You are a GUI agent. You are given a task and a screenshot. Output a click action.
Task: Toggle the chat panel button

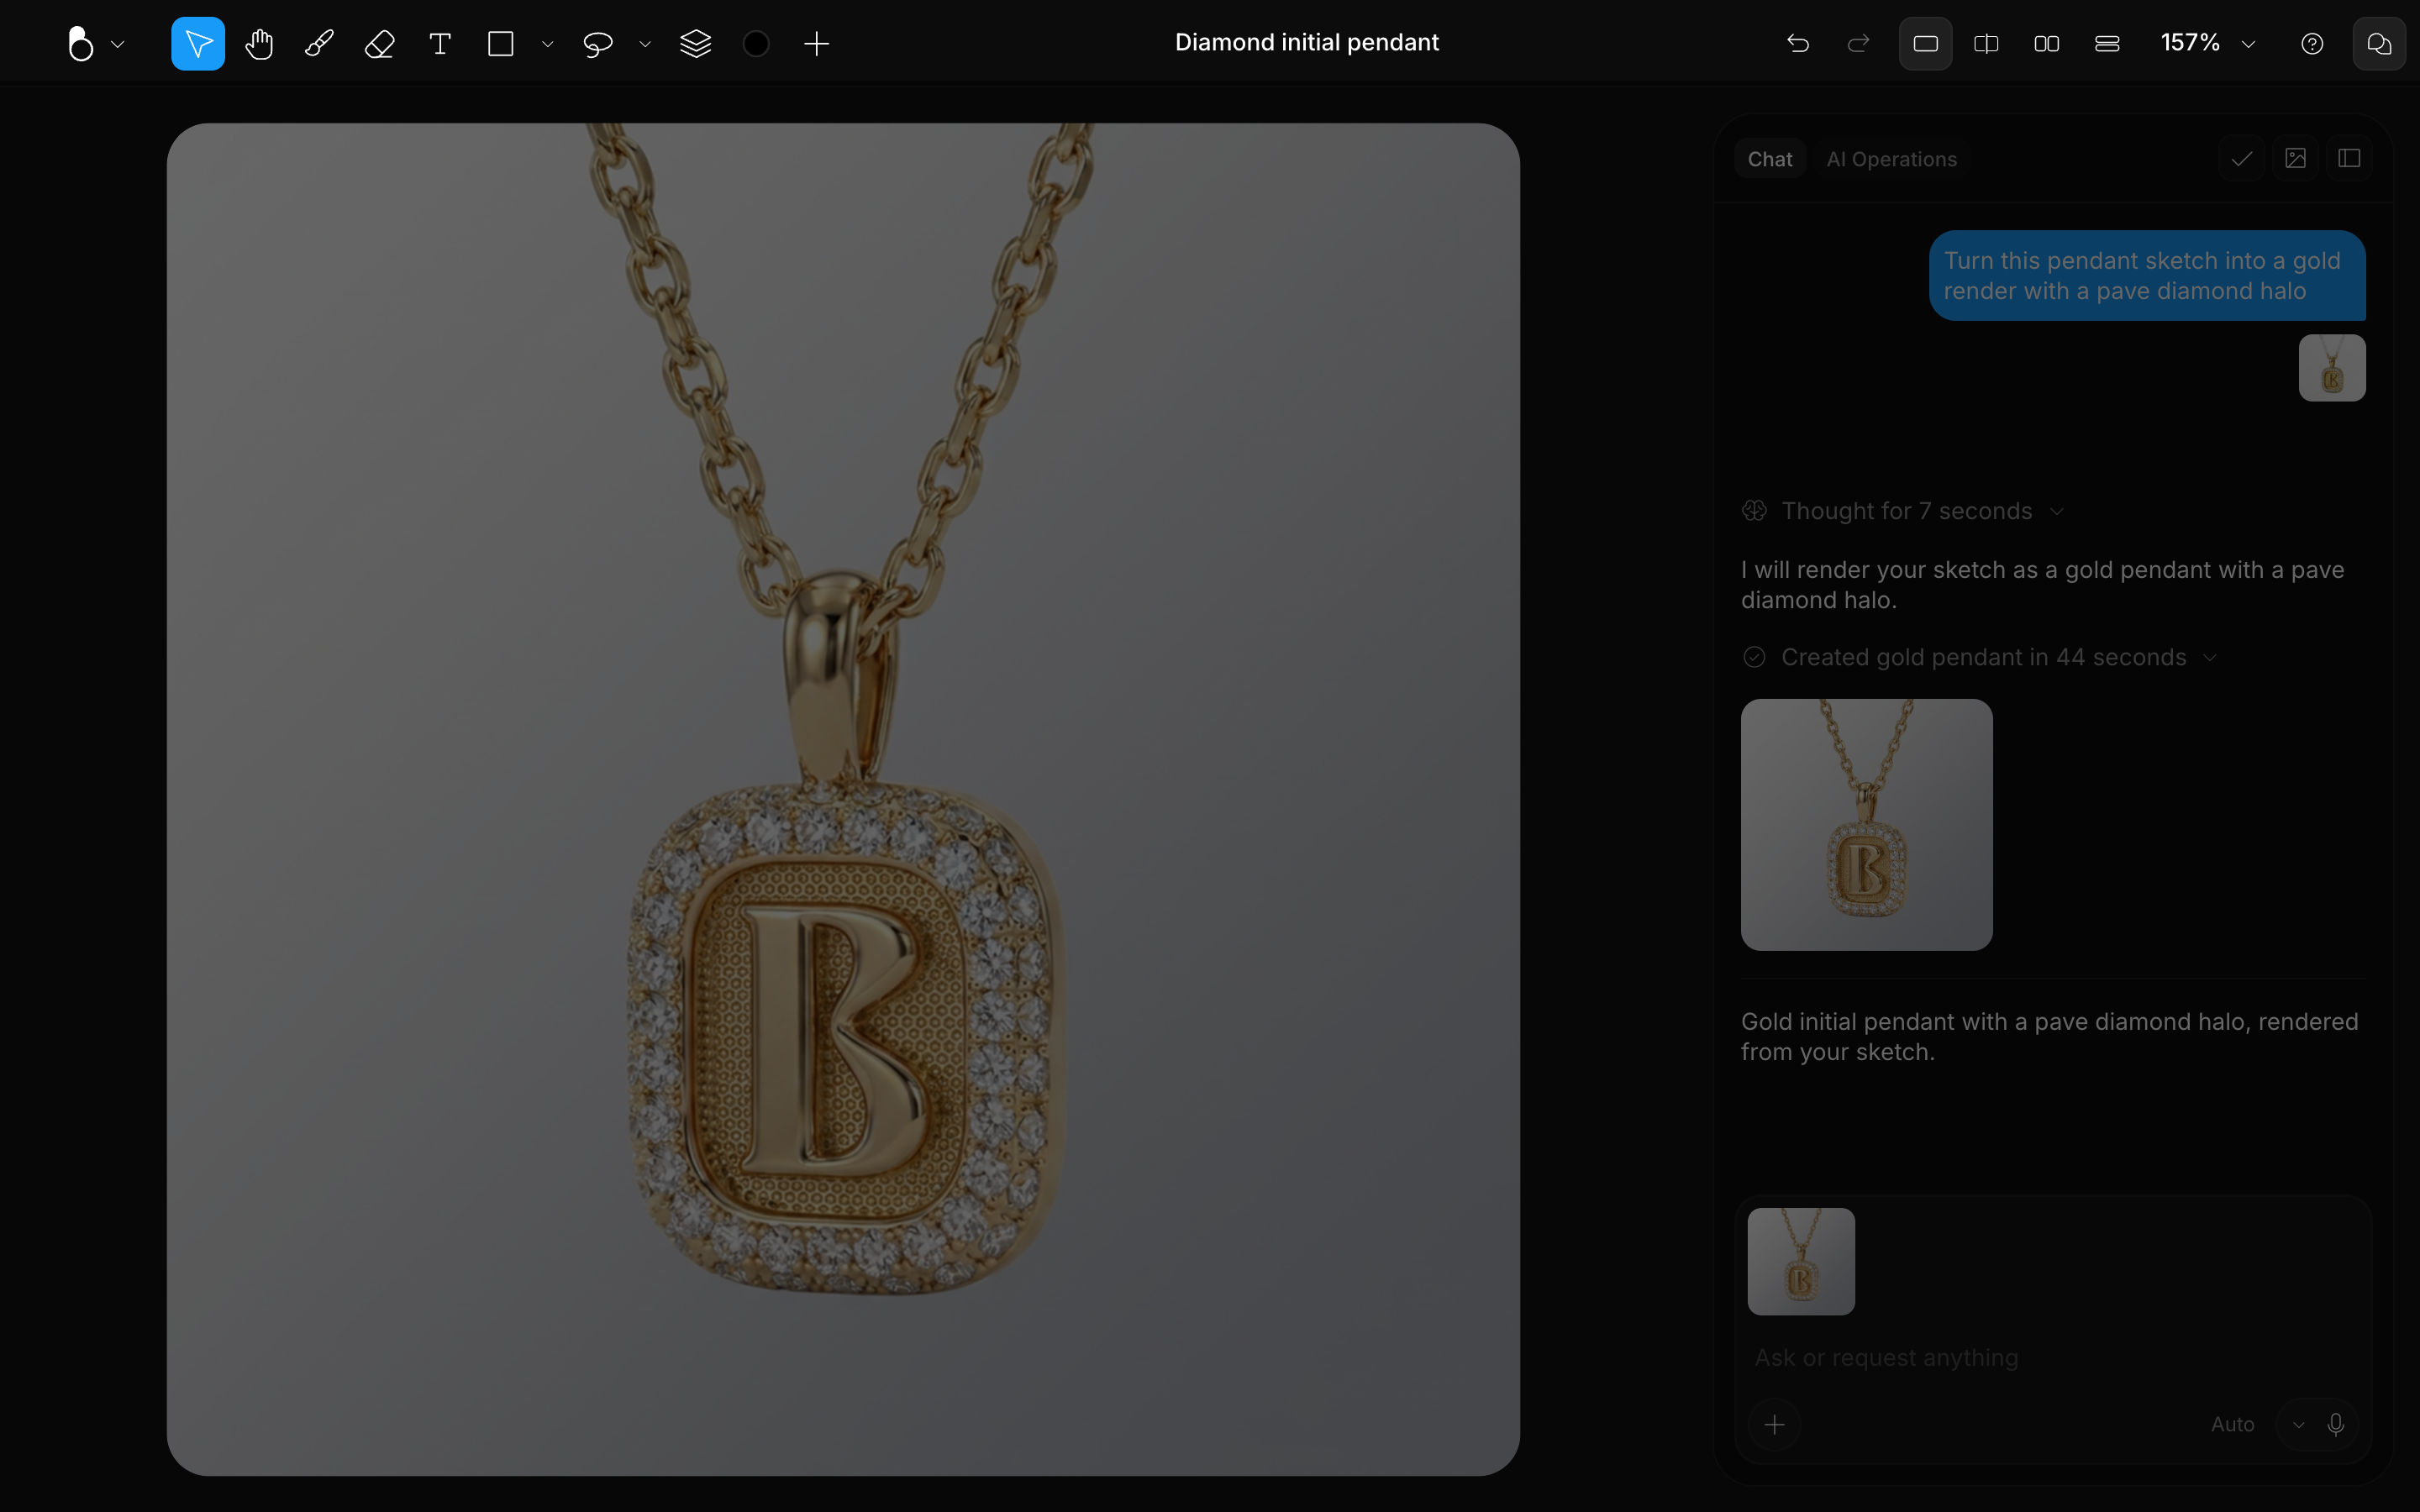2379,43
